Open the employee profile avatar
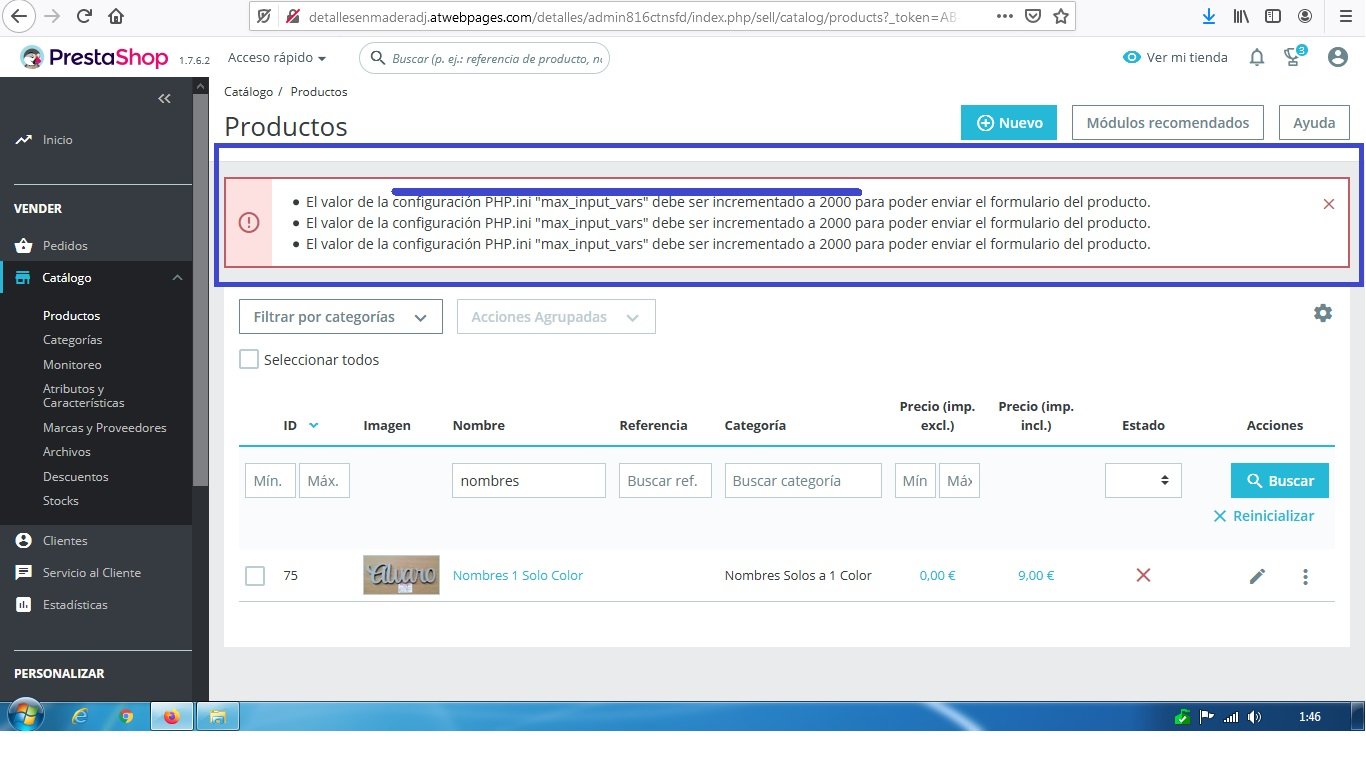 click(x=1338, y=58)
